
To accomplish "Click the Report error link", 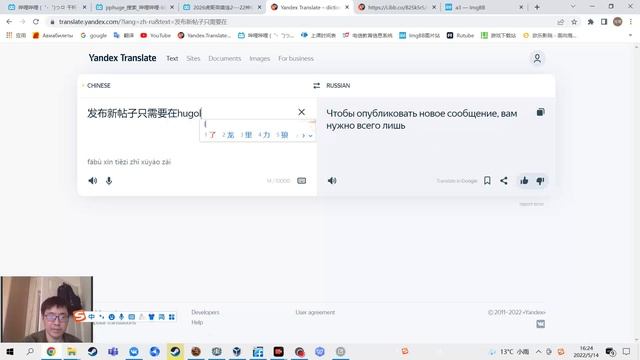I will [531, 204].
